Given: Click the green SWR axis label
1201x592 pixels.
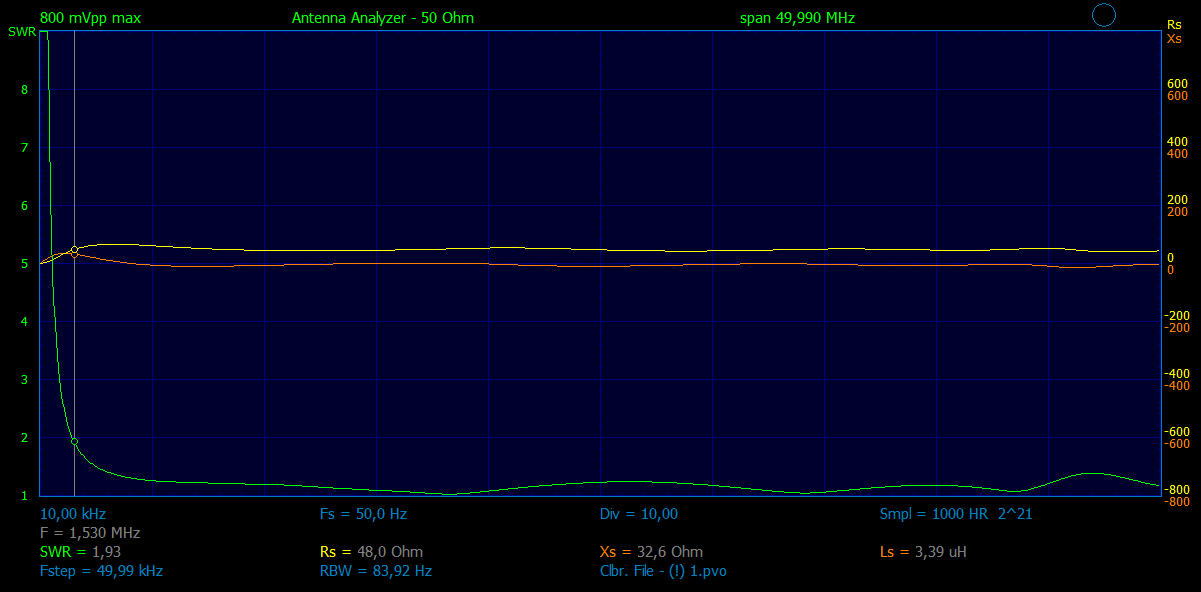Looking at the screenshot, I should point(22,32).
